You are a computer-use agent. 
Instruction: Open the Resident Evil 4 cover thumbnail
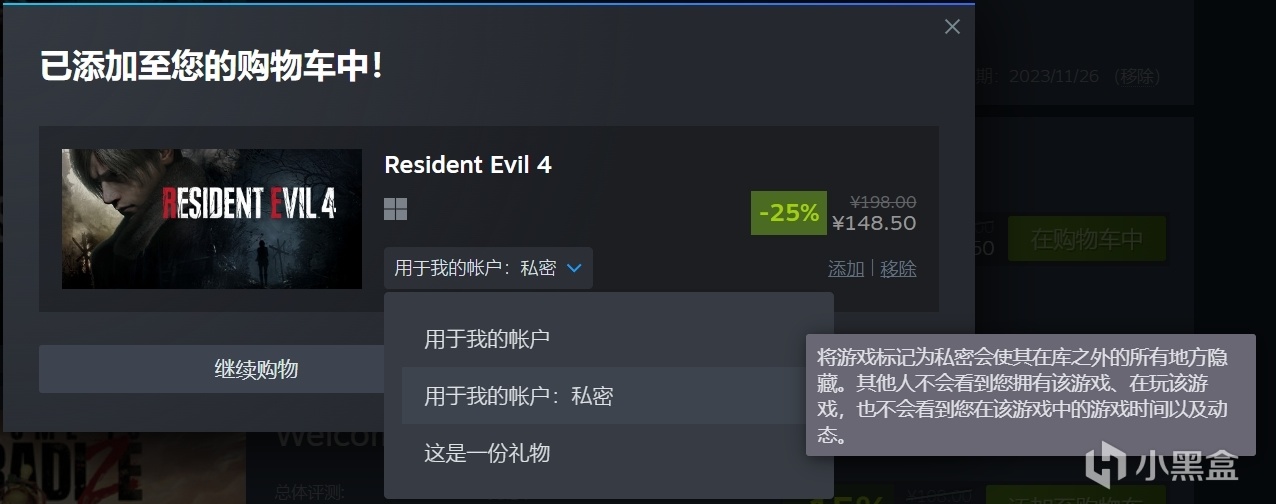(x=212, y=219)
